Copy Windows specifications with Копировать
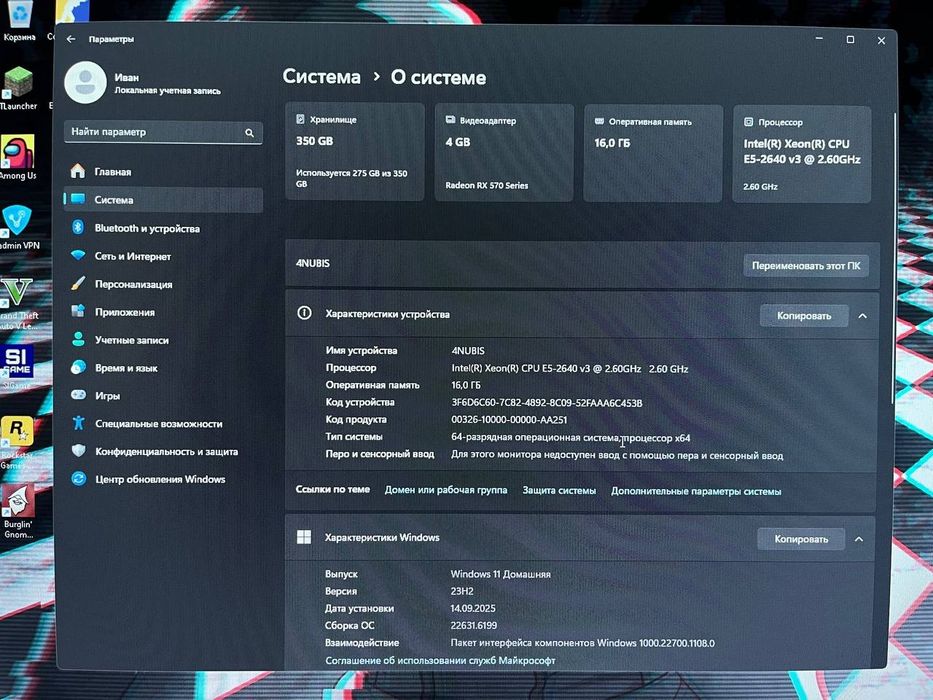933x700 pixels. pyautogui.click(x=801, y=539)
